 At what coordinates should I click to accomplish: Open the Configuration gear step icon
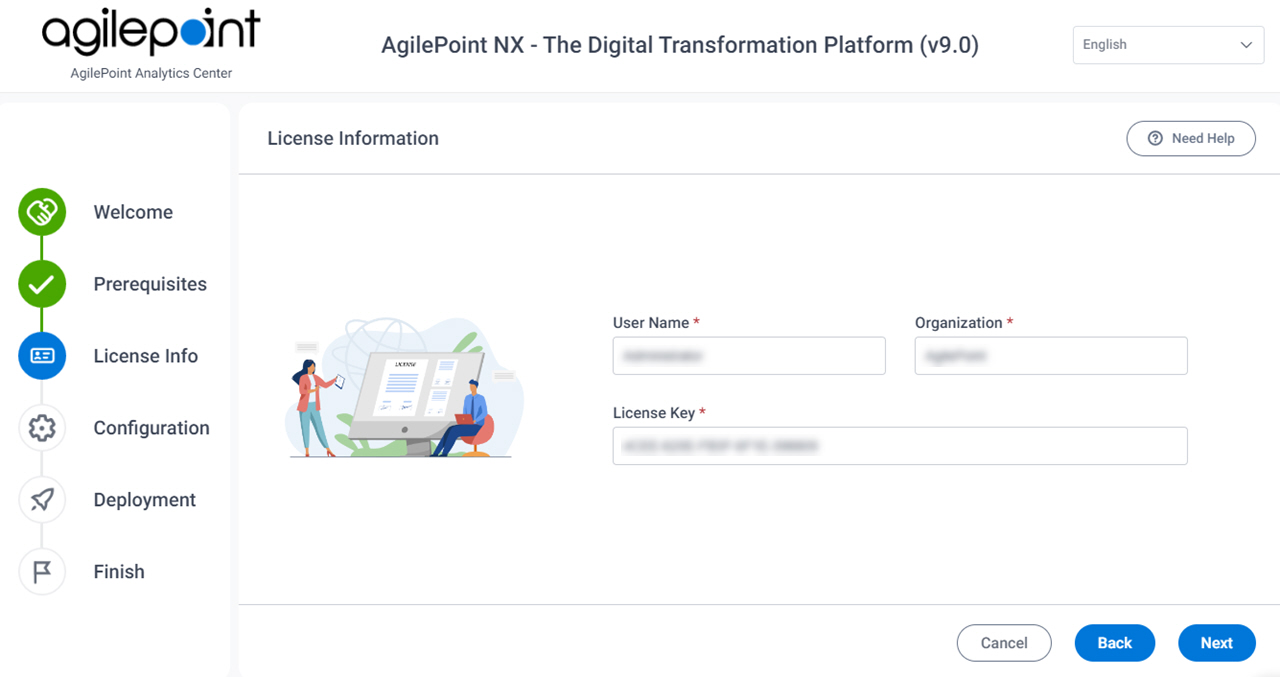42,428
